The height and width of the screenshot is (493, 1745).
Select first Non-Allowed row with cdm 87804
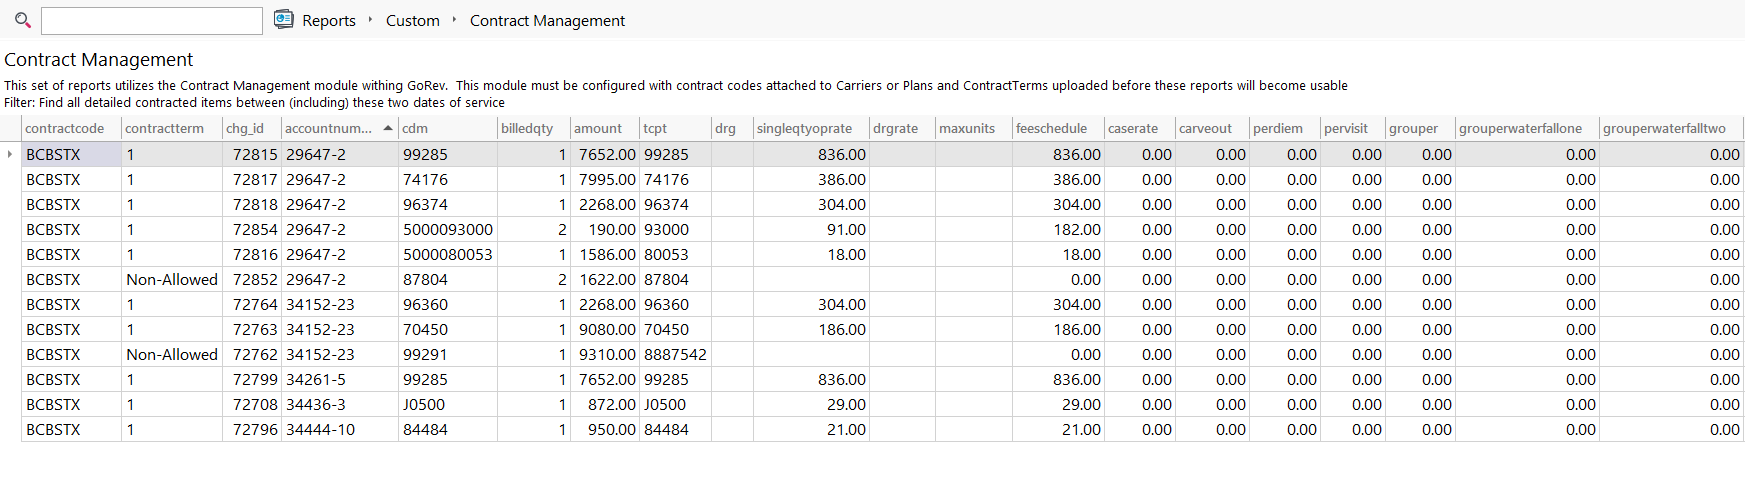[882, 279]
